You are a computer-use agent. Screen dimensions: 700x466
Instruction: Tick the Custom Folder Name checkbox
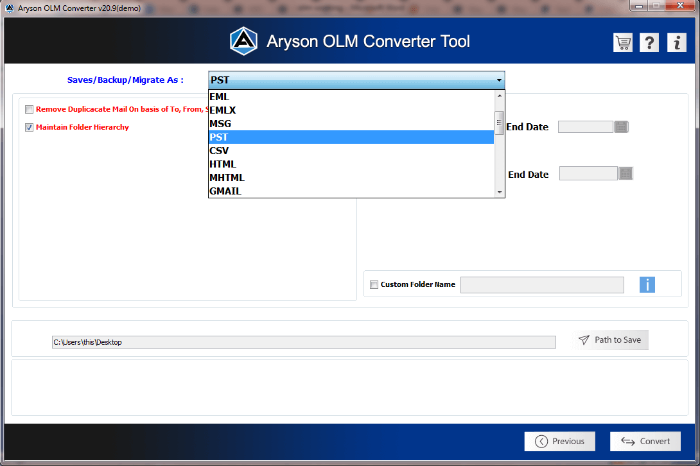click(x=374, y=284)
